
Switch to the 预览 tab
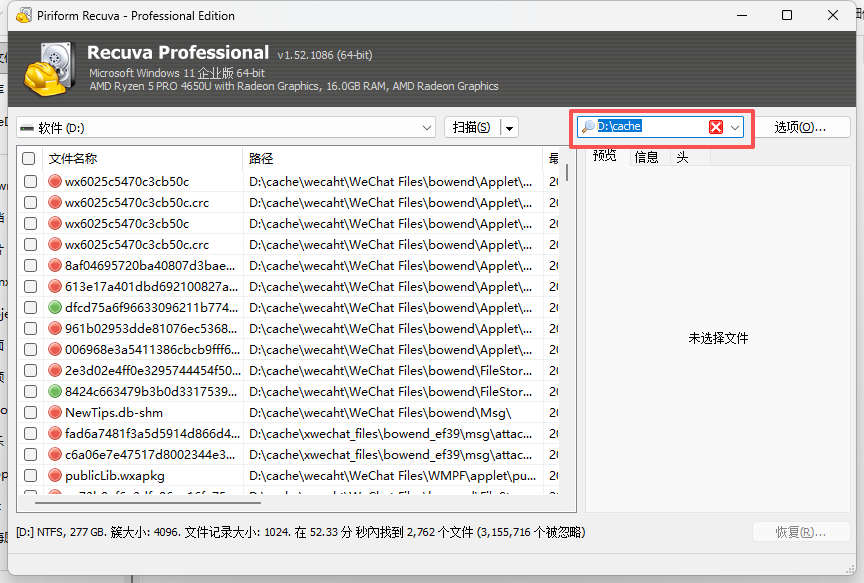[604, 157]
